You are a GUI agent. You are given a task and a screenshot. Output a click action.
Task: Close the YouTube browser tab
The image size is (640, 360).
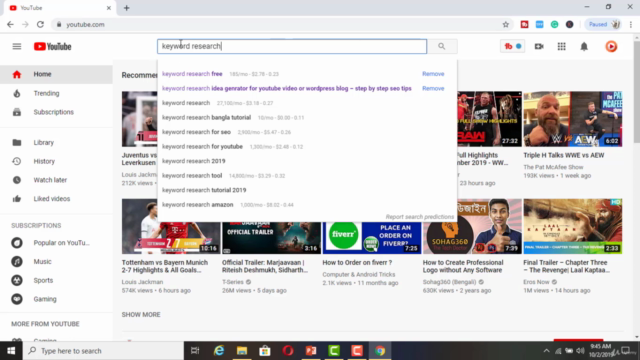(109, 8)
